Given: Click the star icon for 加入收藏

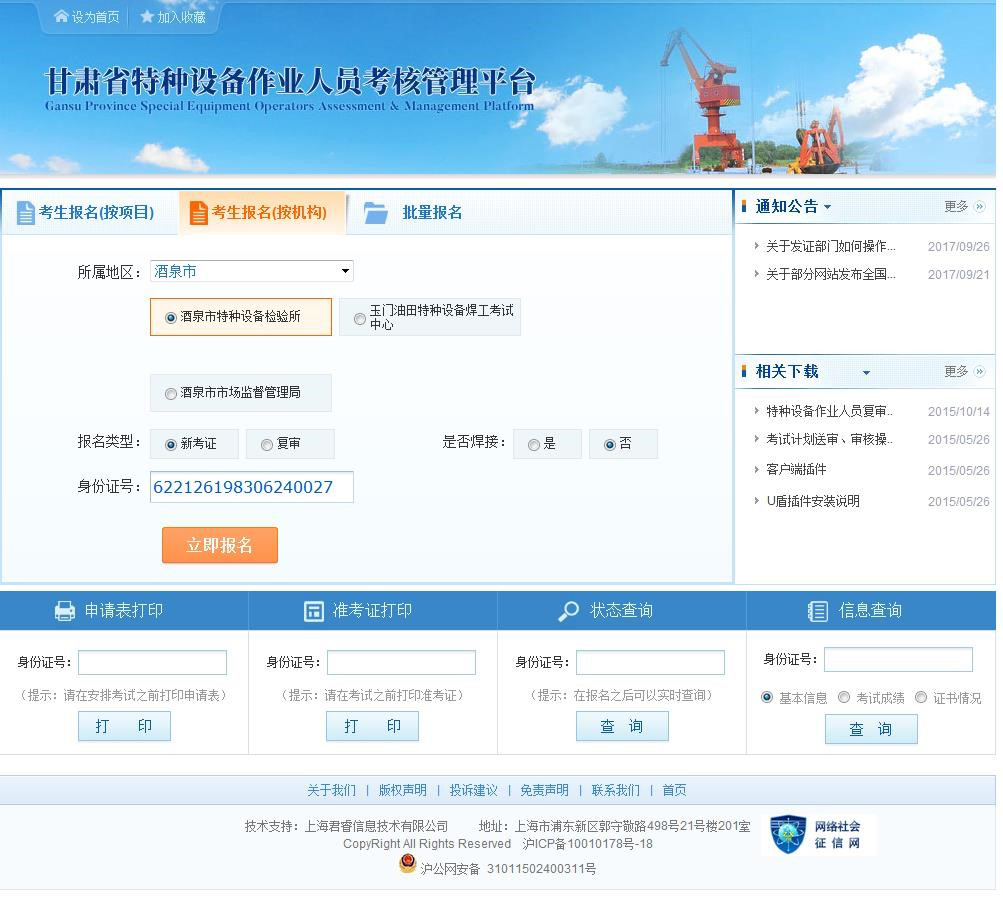Looking at the screenshot, I should click(x=148, y=16).
